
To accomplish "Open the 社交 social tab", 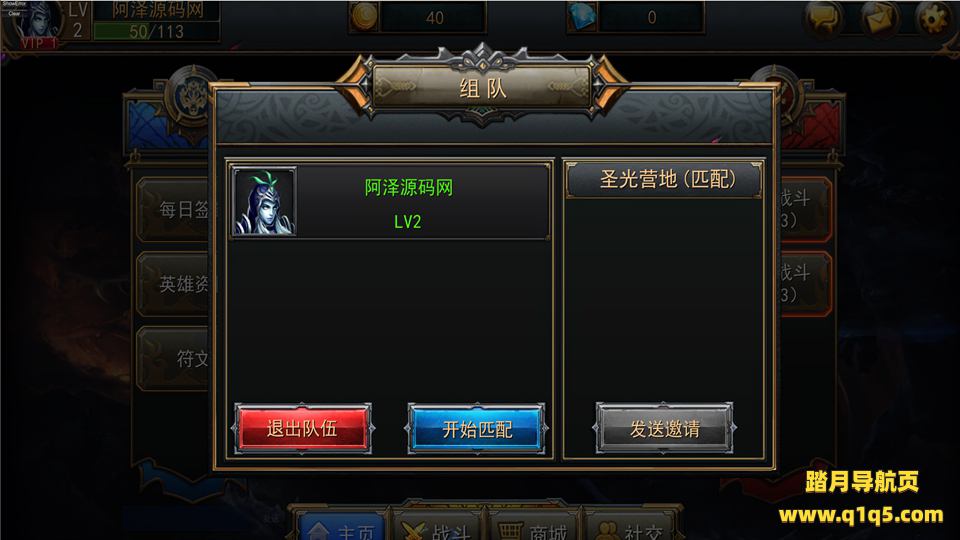I will pyautogui.click(x=629, y=527).
